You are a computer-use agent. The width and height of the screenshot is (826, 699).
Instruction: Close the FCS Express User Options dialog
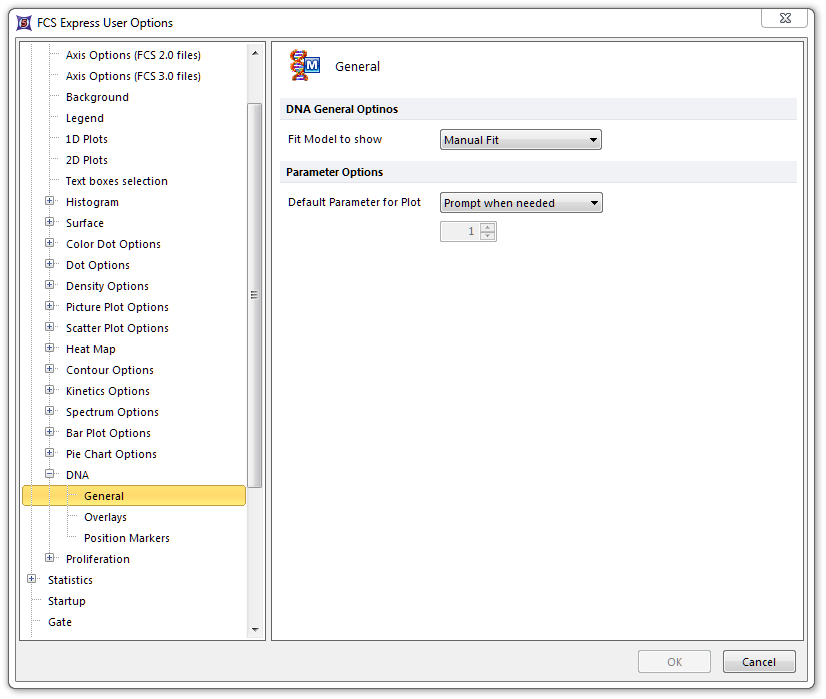785,18
